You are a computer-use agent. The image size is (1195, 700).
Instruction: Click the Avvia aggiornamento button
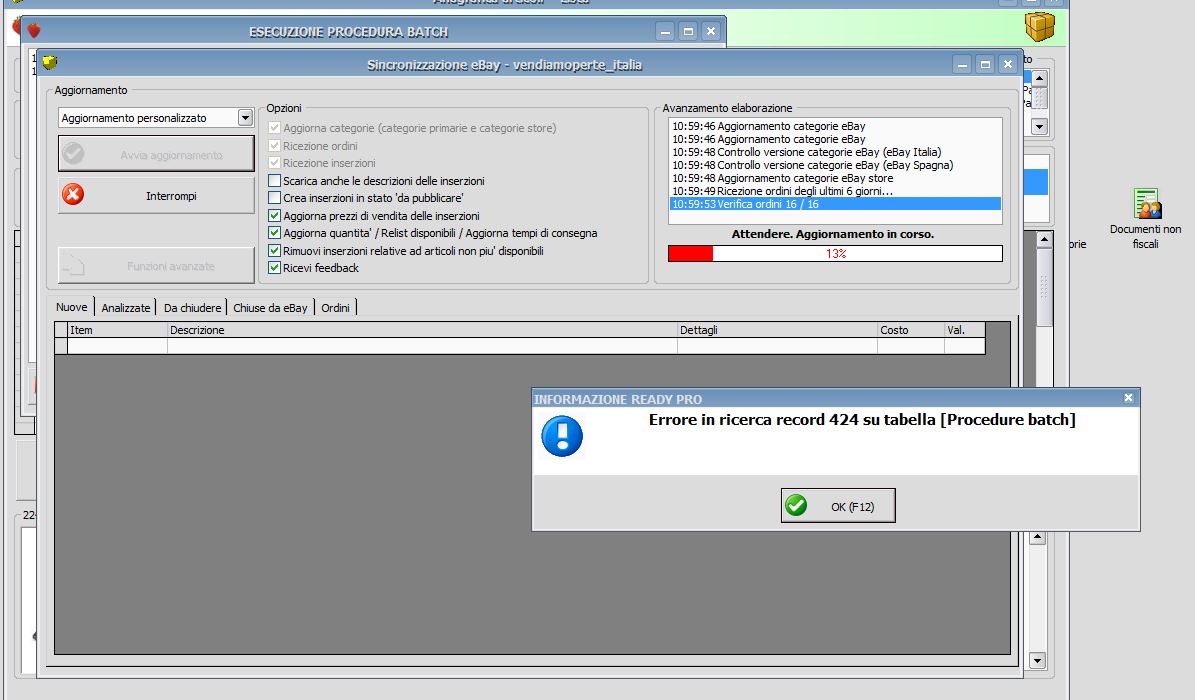tap(156, 154)
